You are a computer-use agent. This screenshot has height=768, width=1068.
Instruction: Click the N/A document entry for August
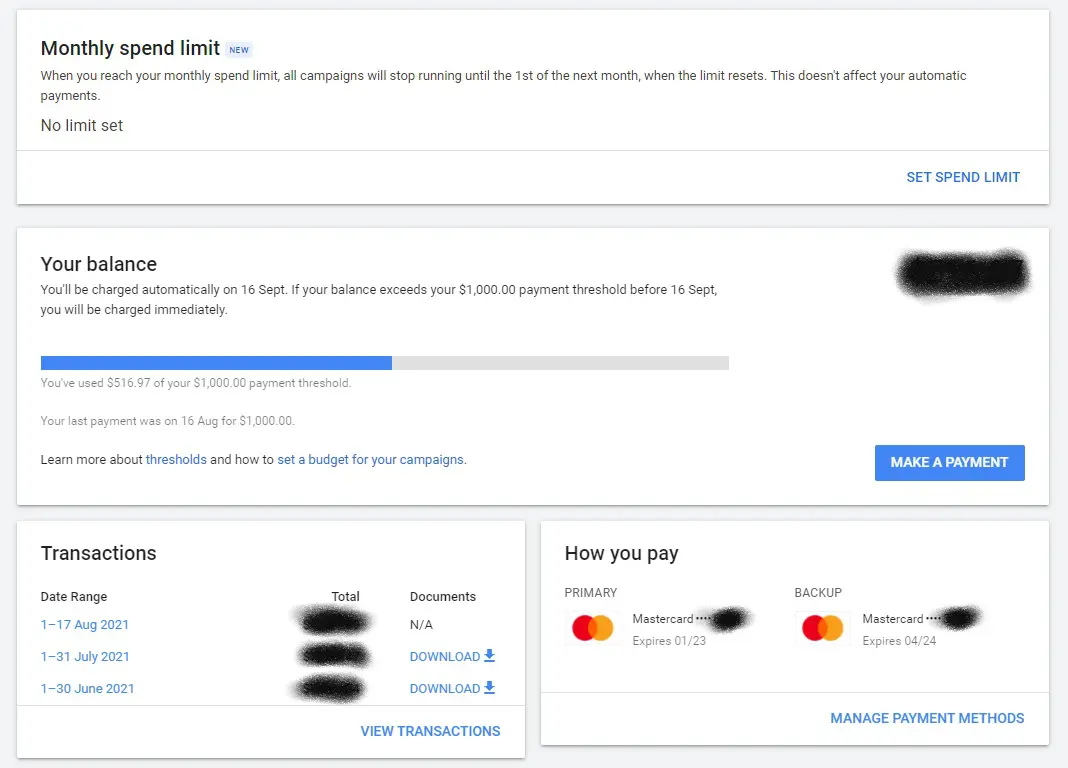pyautogui.click(x=422, y=625)
